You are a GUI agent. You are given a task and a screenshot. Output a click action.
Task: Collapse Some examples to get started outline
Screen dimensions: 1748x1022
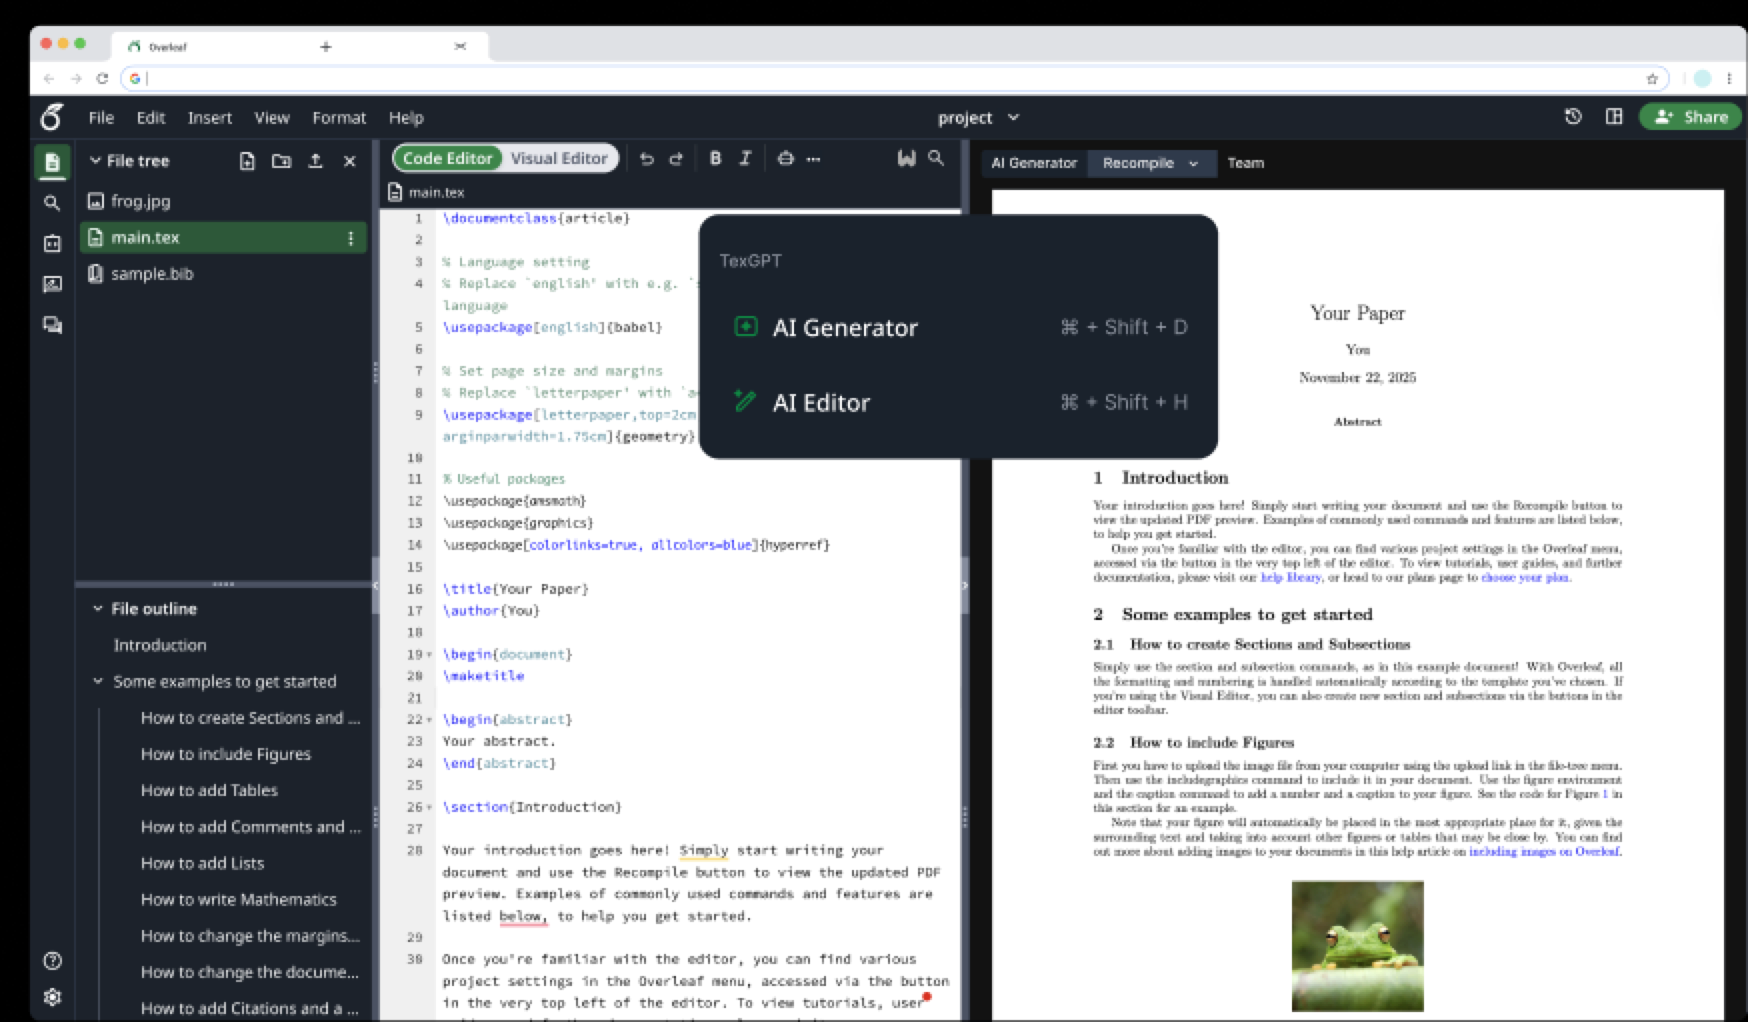coord(98,681)
